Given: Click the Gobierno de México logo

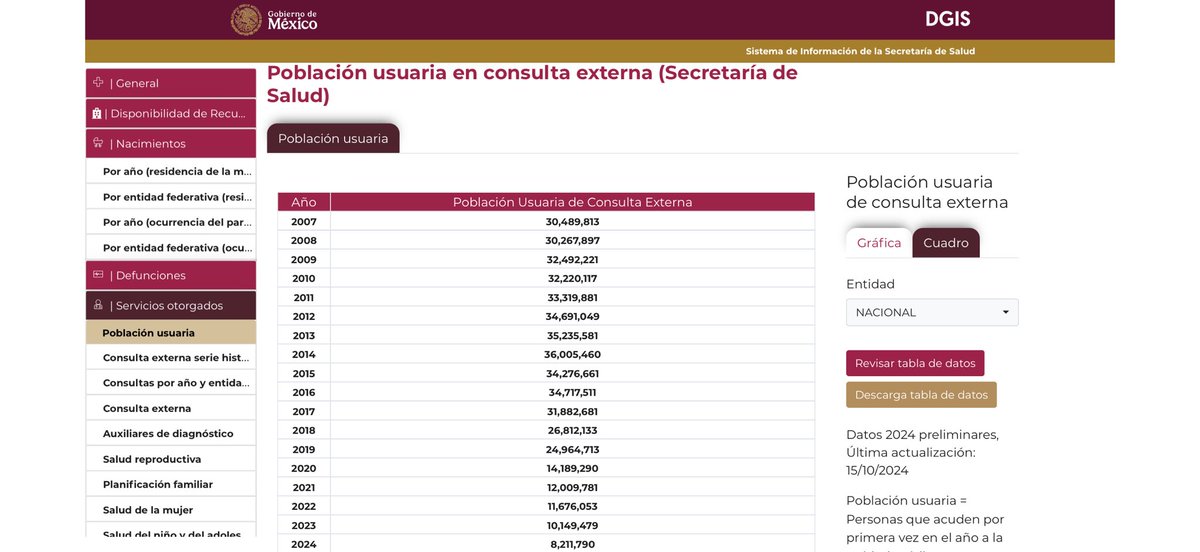Looking at the screenshot, I should (274, 20).
